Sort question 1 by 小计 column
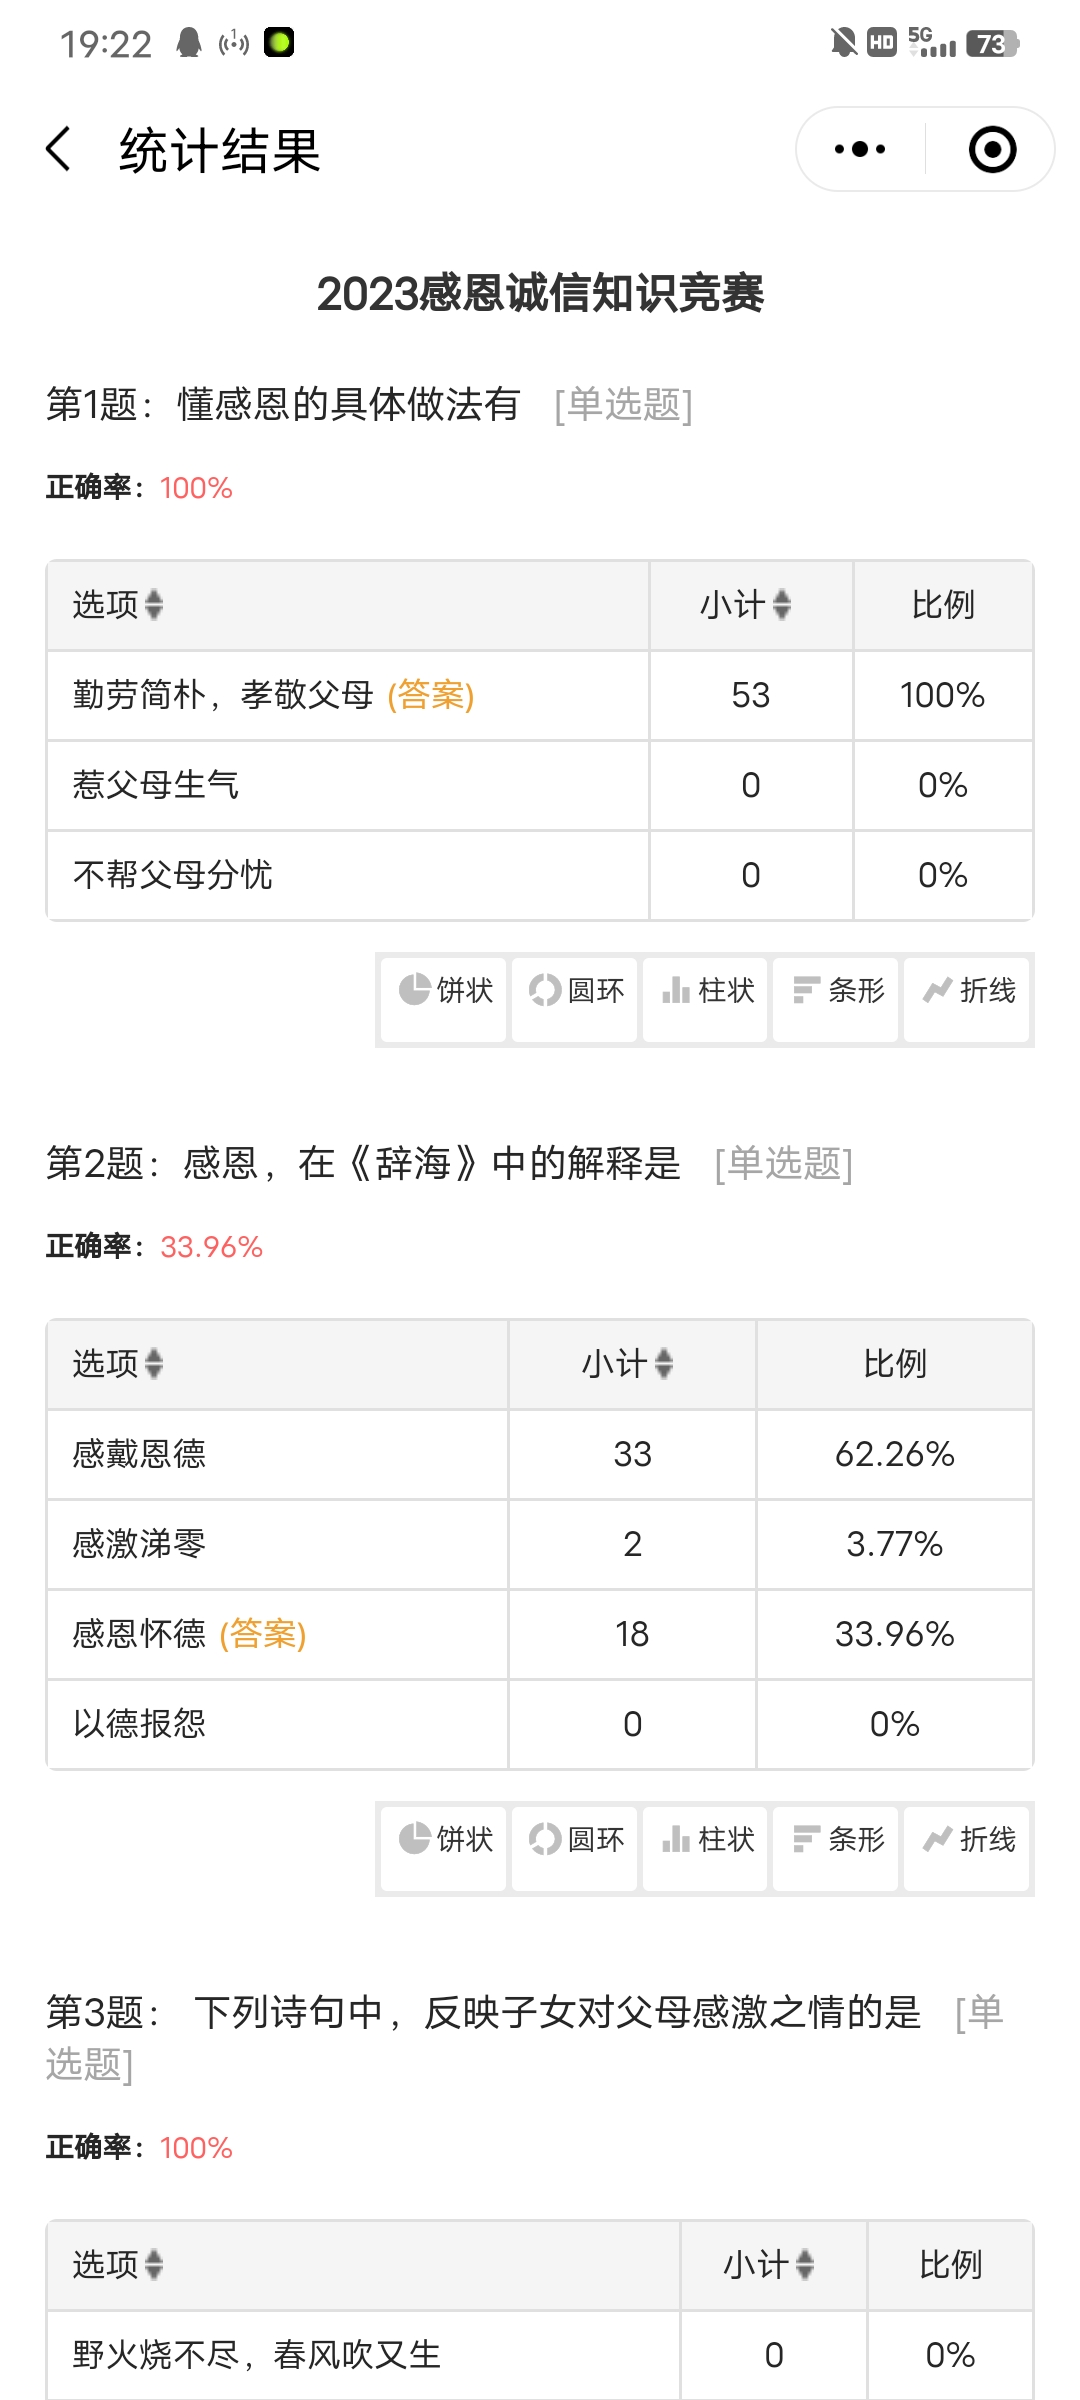The image size is (1080, 2400). 781,604
